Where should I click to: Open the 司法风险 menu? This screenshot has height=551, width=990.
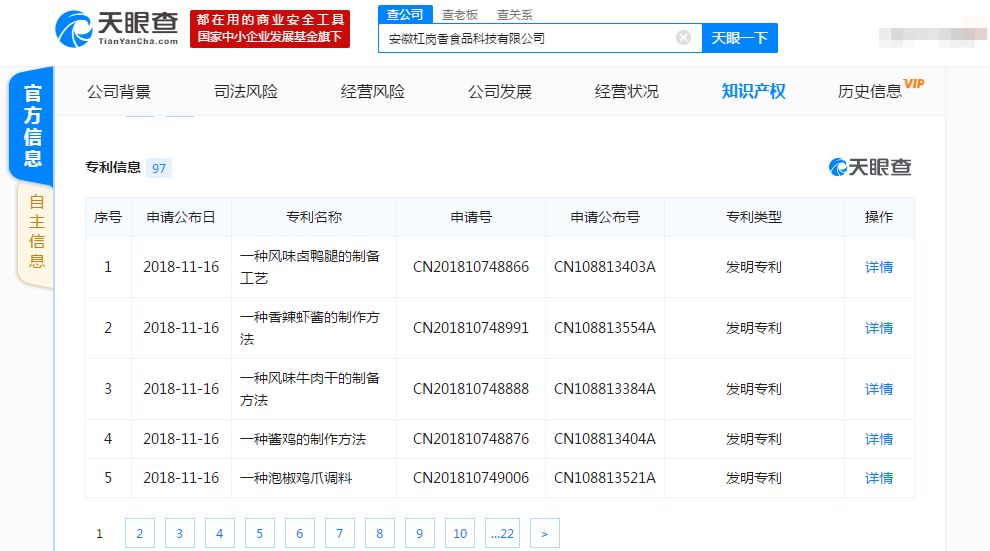[x=246, y=92]
